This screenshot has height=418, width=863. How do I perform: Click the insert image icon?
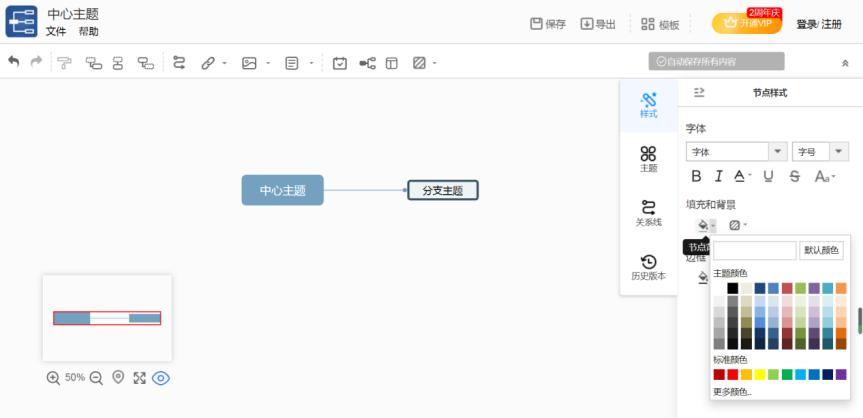point(249,63)
